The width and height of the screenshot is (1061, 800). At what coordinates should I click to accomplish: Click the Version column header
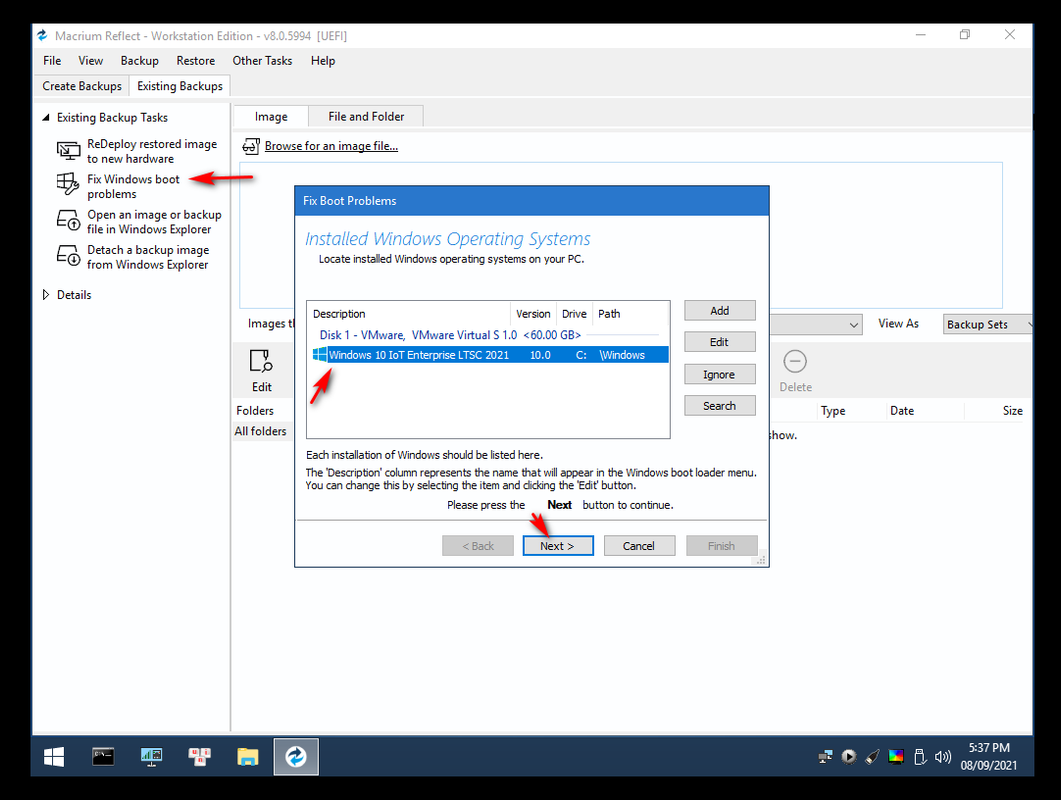click(533, 314)
